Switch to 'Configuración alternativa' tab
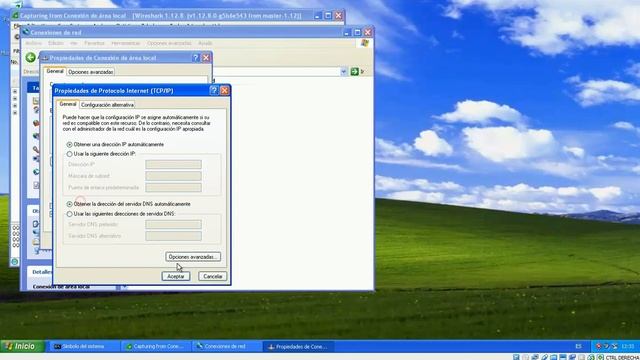Viewport: 640px width, 360px height. pyautogui.click(x=107, y=105)
